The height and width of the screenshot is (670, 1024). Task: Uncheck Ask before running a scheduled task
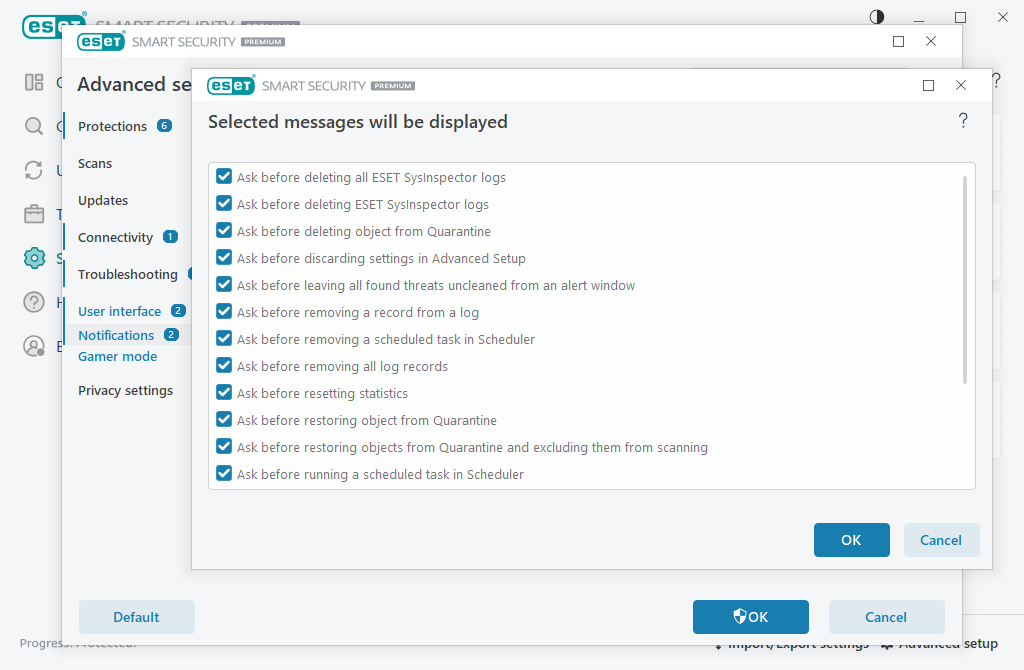(x=224, y=473)
